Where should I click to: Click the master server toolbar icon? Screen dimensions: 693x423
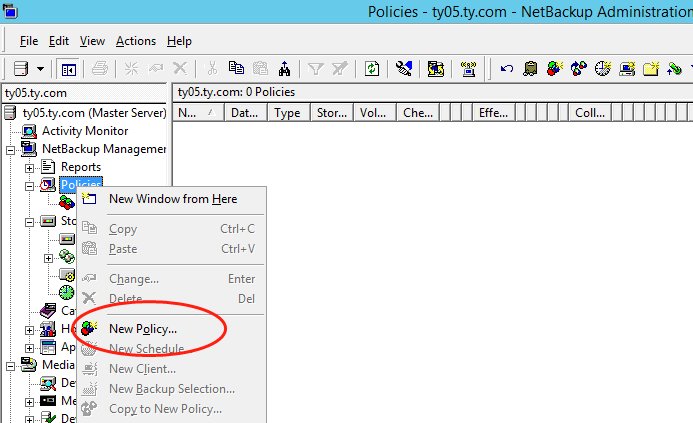point(21,69)
